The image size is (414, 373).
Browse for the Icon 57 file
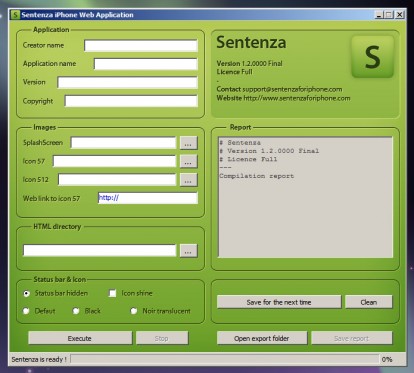point(188,161)
